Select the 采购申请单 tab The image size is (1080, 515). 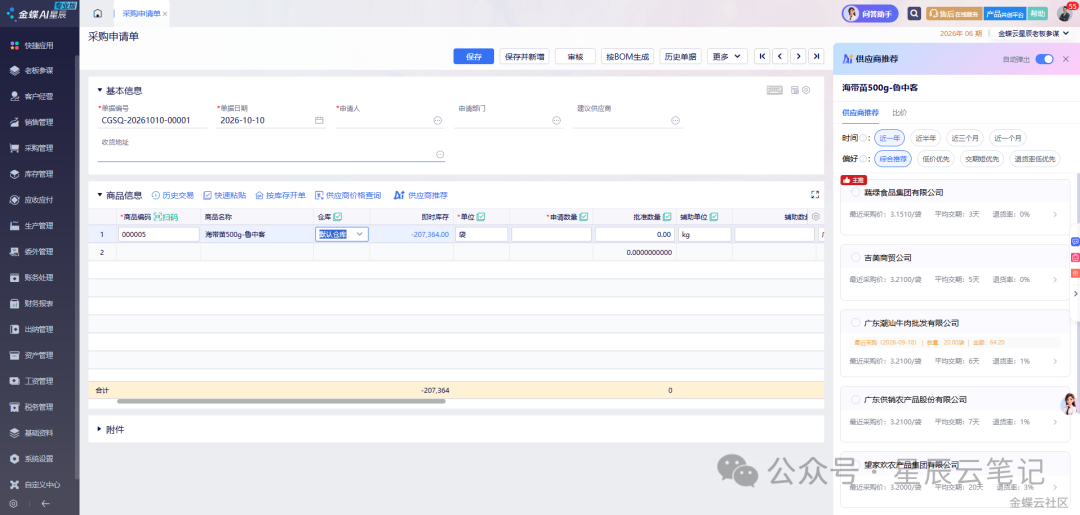point(141,14)
